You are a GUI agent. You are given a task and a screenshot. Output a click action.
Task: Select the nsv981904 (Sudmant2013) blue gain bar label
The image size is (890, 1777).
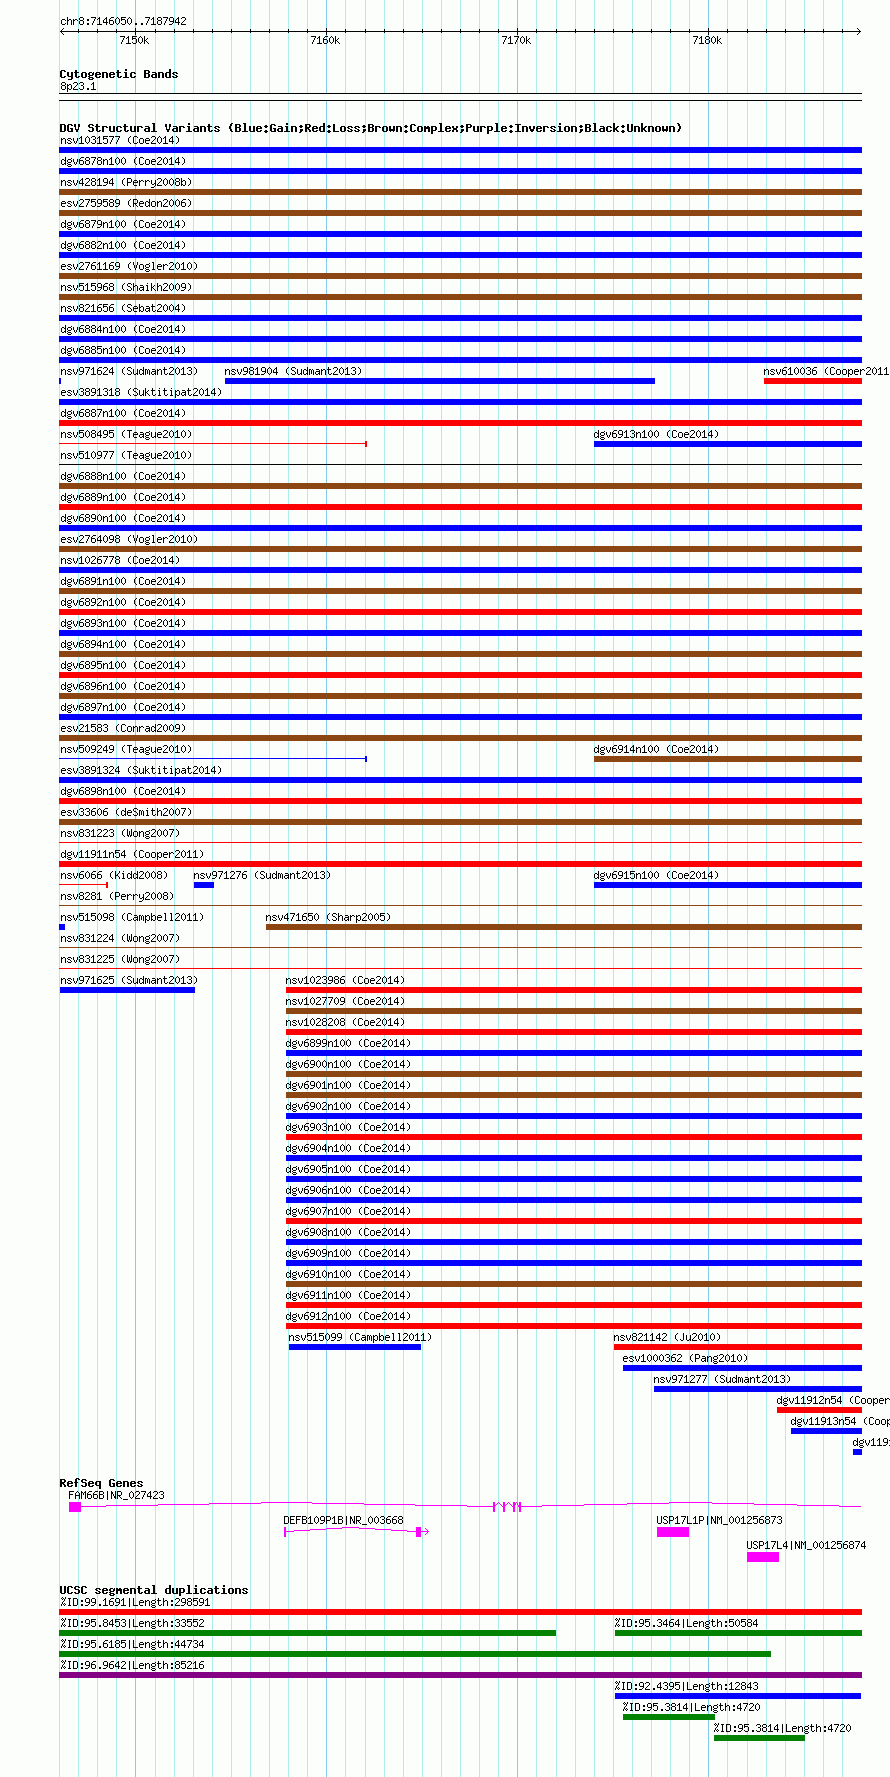[293, 371]
